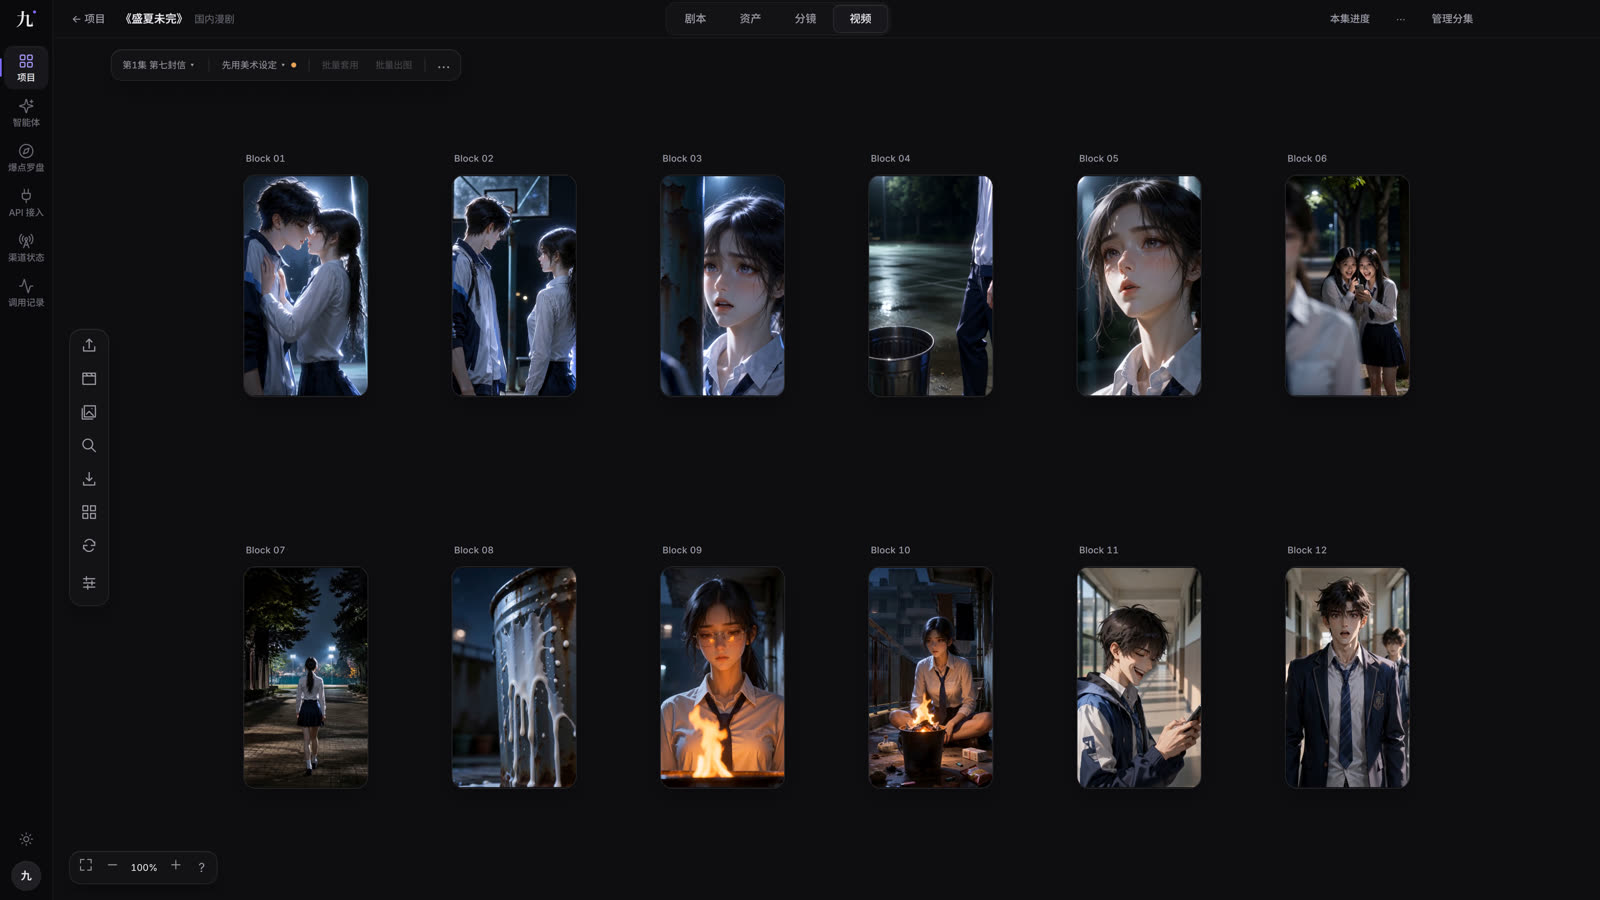Screen dimensions: 1600x900
Task: Click the search magnifier in floating toolbar
Action: click(x=89, y=445)
